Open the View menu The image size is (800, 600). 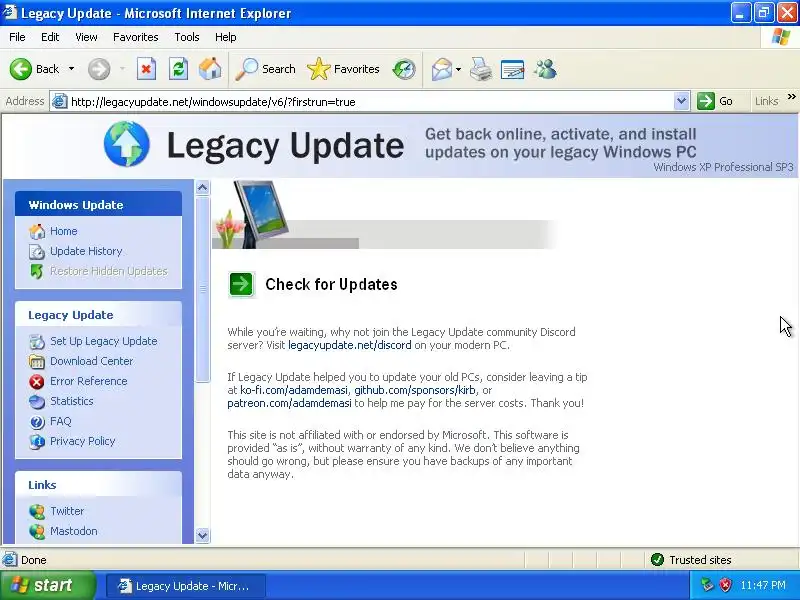point(86,37)
